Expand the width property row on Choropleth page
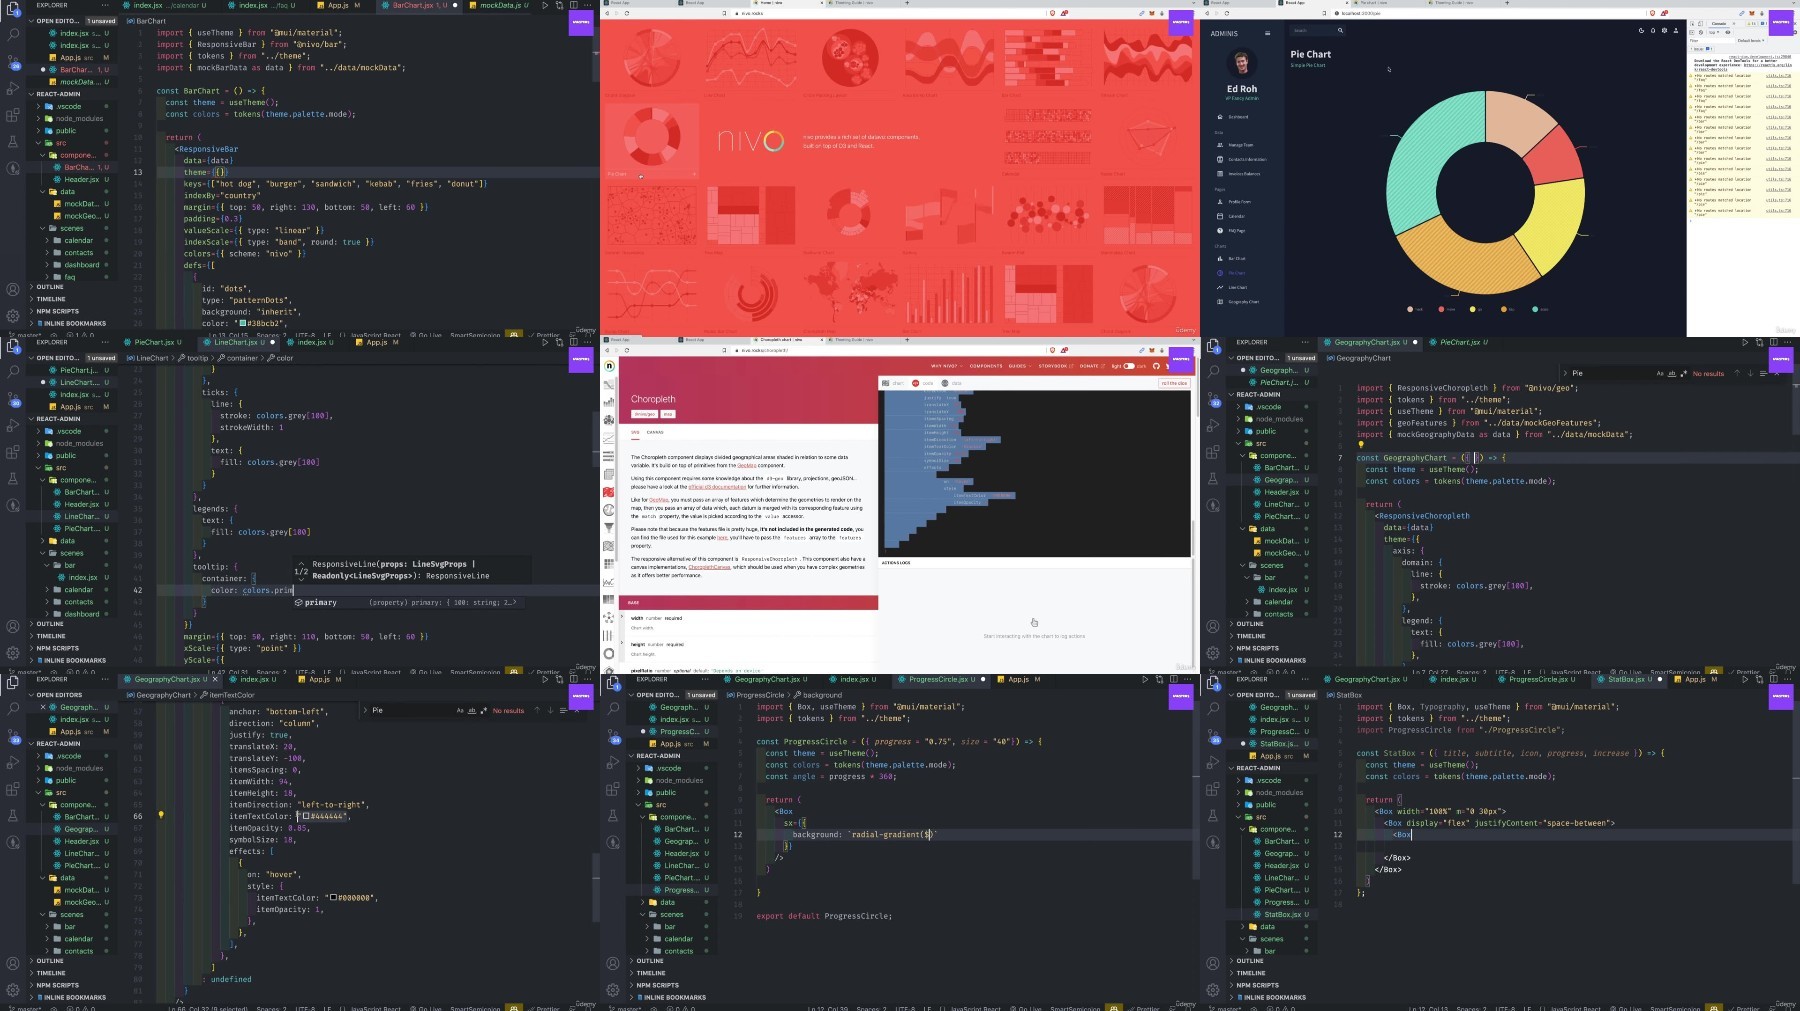 748,622
